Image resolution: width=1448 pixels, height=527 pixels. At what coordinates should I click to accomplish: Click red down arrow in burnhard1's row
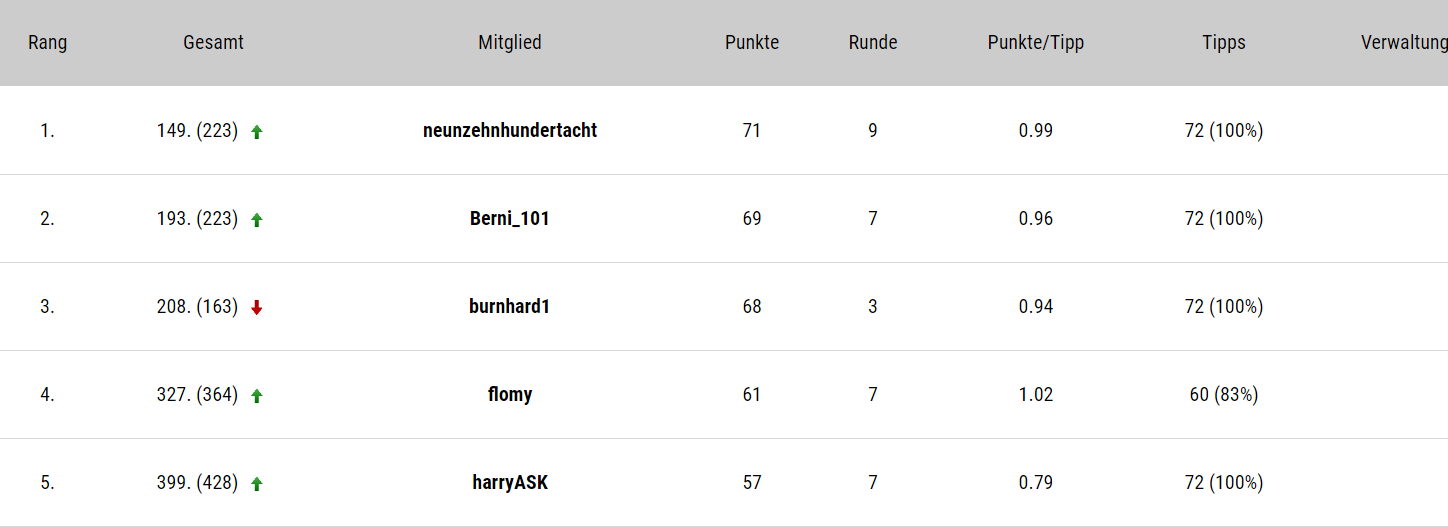(257, 308)
